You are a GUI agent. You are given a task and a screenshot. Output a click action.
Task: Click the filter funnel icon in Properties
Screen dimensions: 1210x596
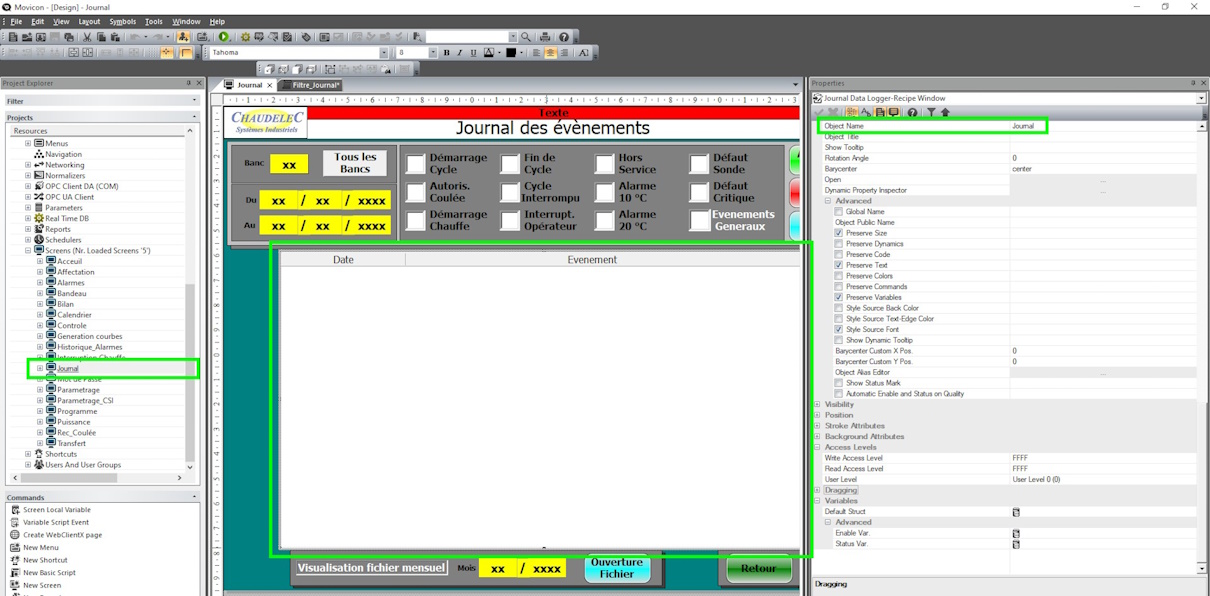[x=930, y=112]
